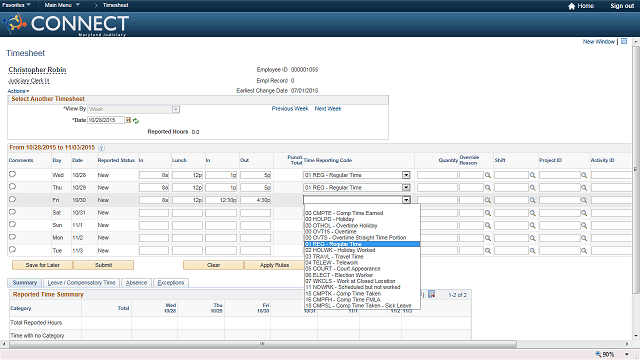Click the horizontal scrollbar at page bottom
The height and width of the screenshot is (360, 640).
pyautogui.click(x=263, y=344)
